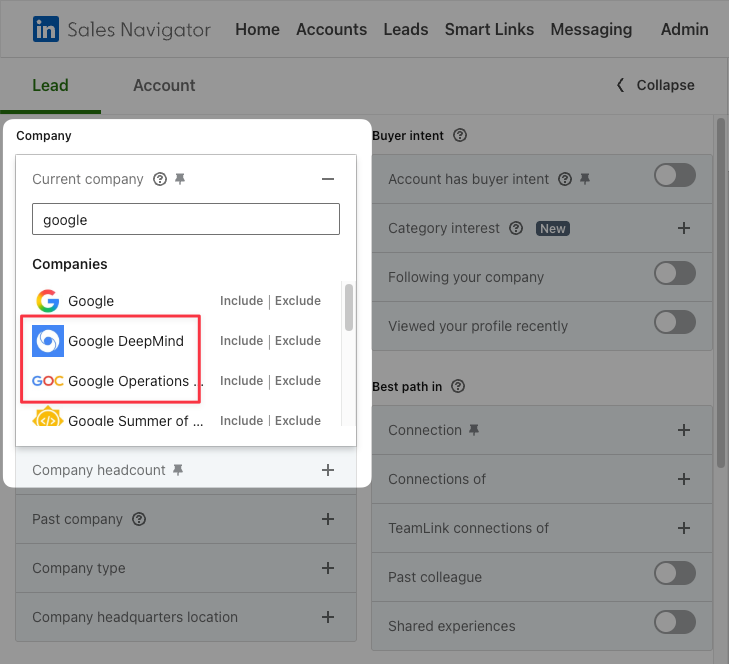Click the companies list scrollbar

pyautogui.click(x=349, y=307)
